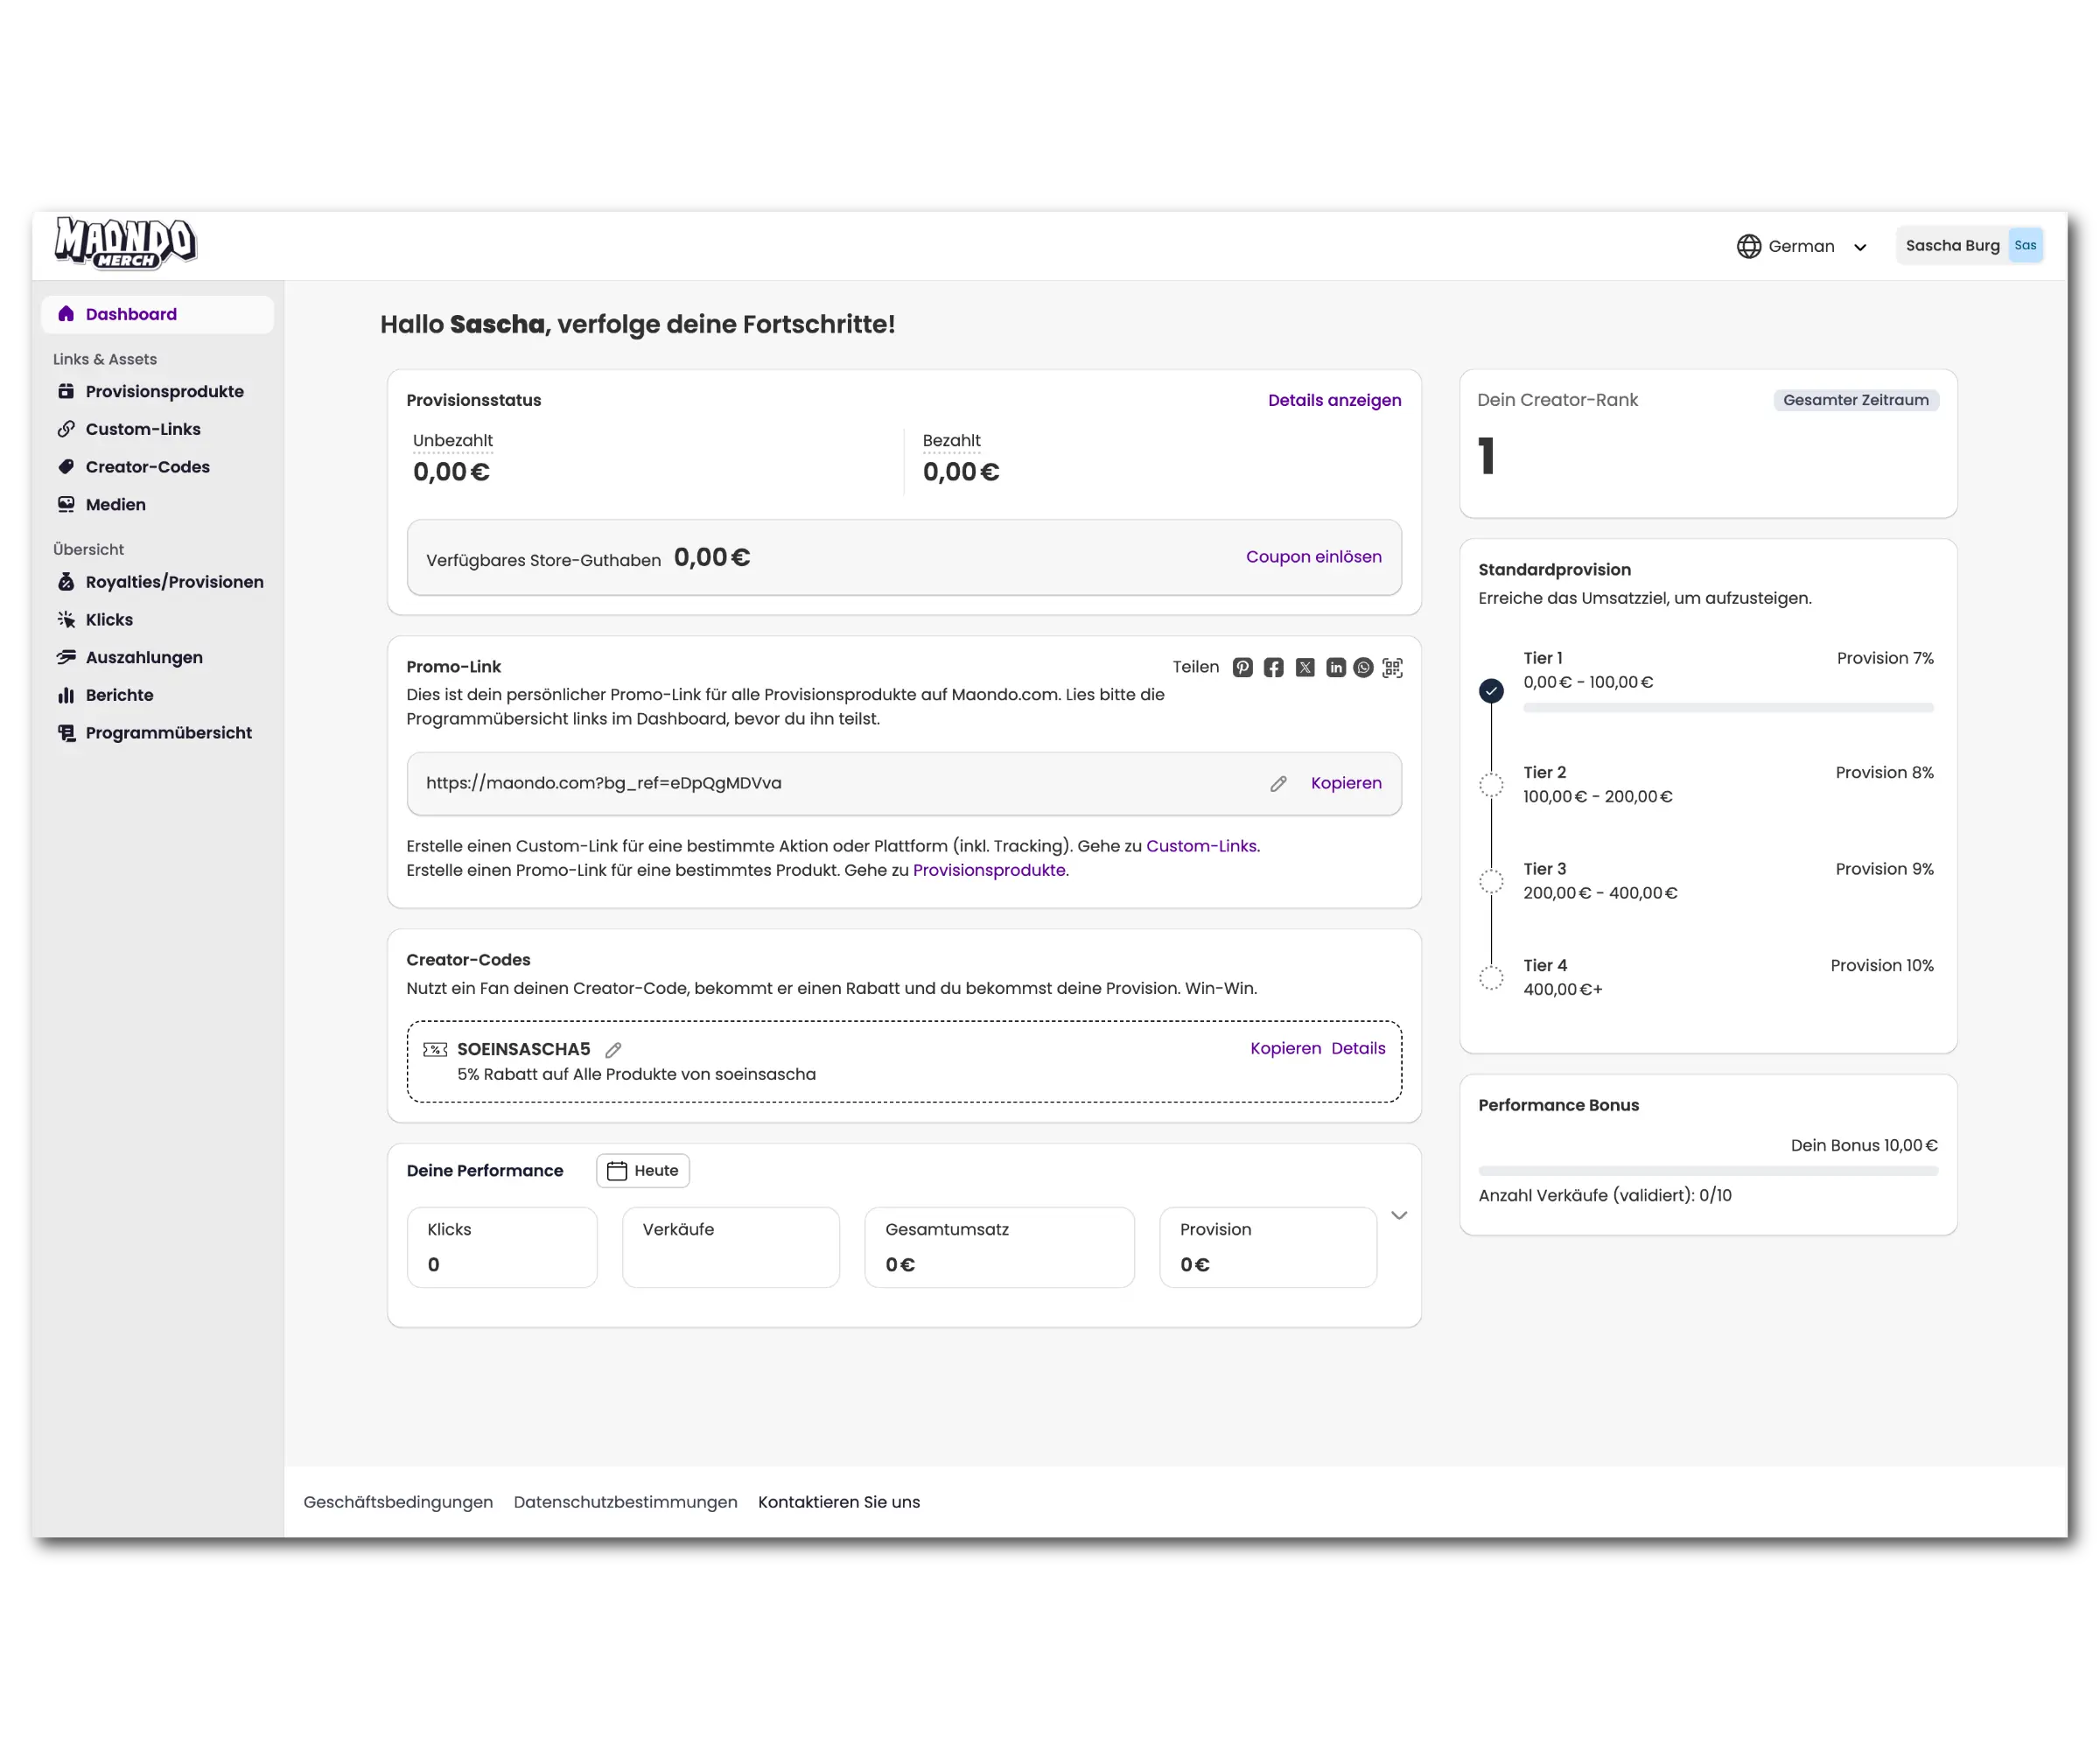Share promo link on X
The image size is (2100, 1750).
[1305, 667]
